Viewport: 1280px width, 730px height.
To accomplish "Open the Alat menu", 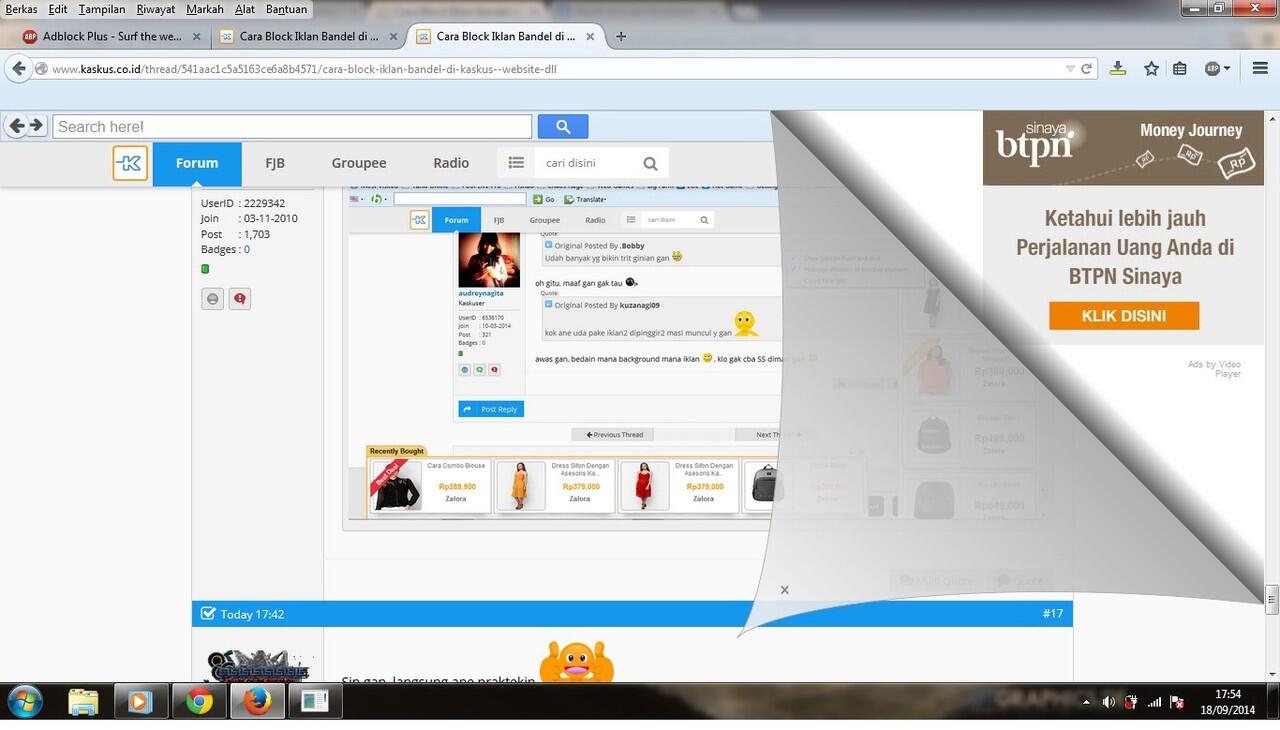I will pos(245,9).
